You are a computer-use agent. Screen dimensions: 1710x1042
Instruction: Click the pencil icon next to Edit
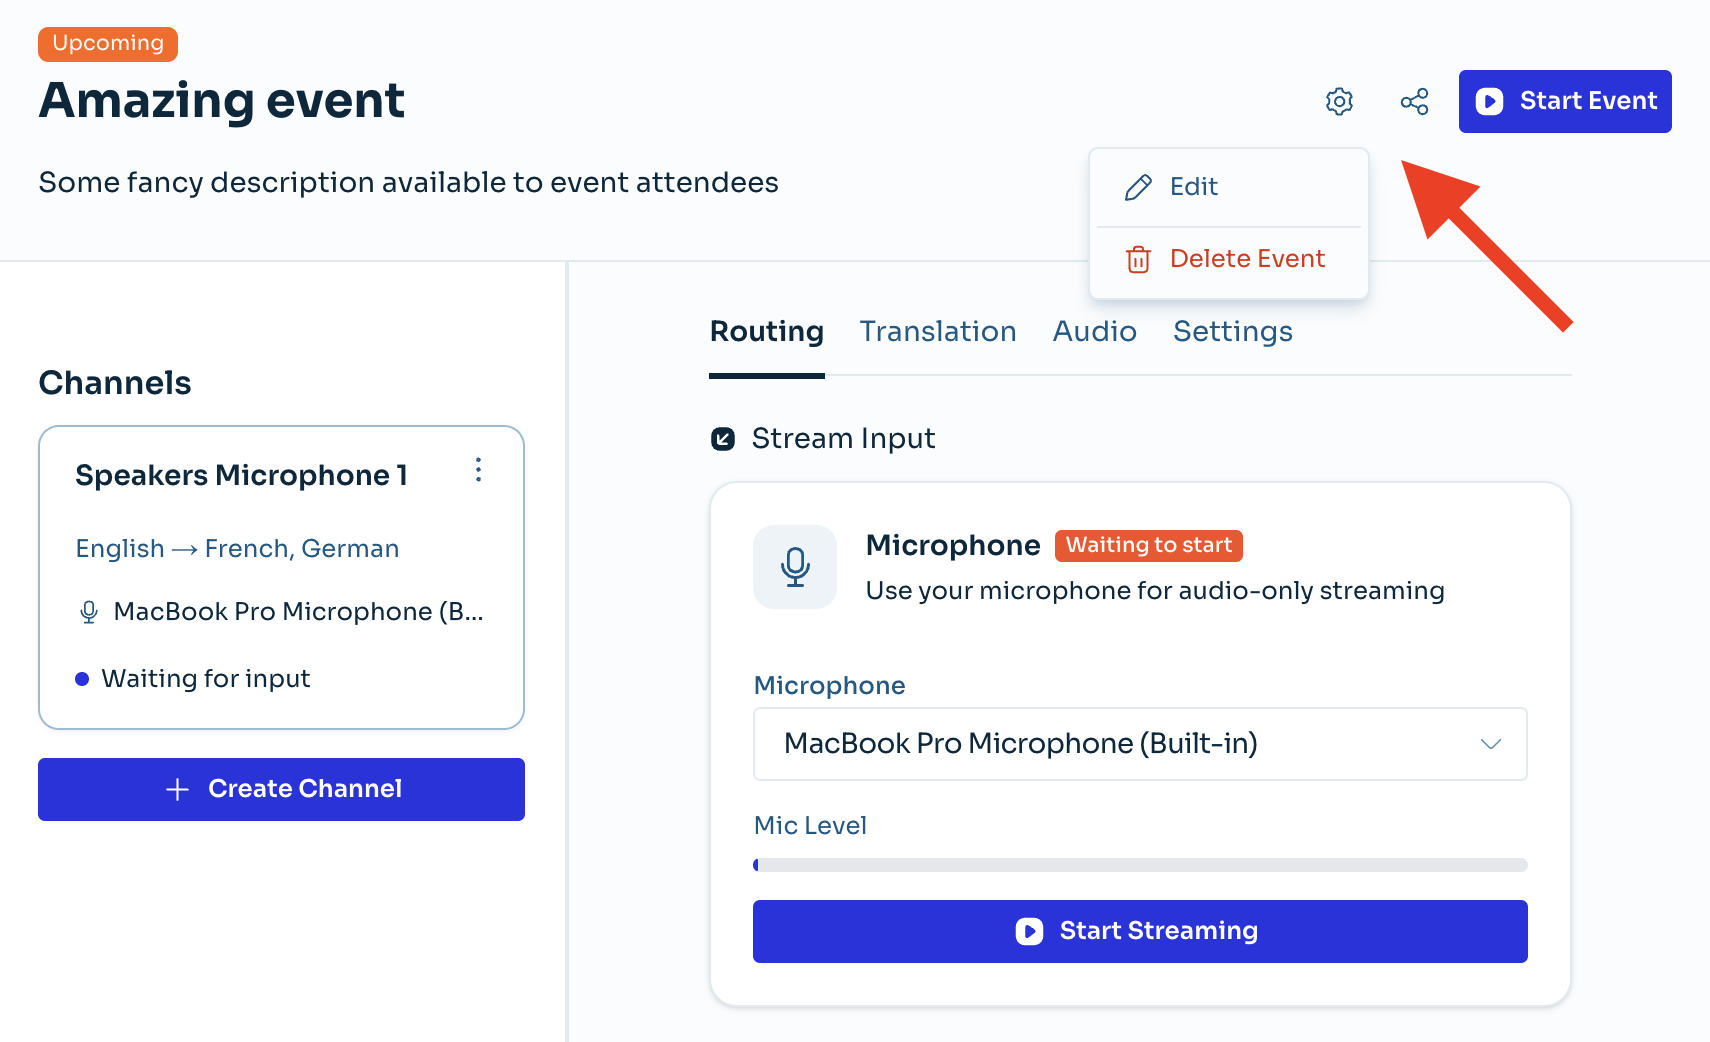[x=1136, y=187]
